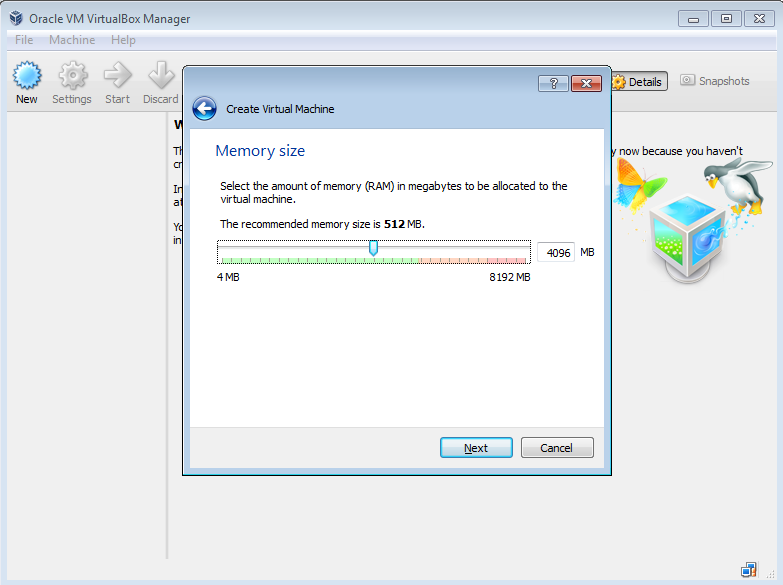This screenshot has width=783, height=585.
Task: Switch to the Snapshots view
Action: [x=715, y=81]
